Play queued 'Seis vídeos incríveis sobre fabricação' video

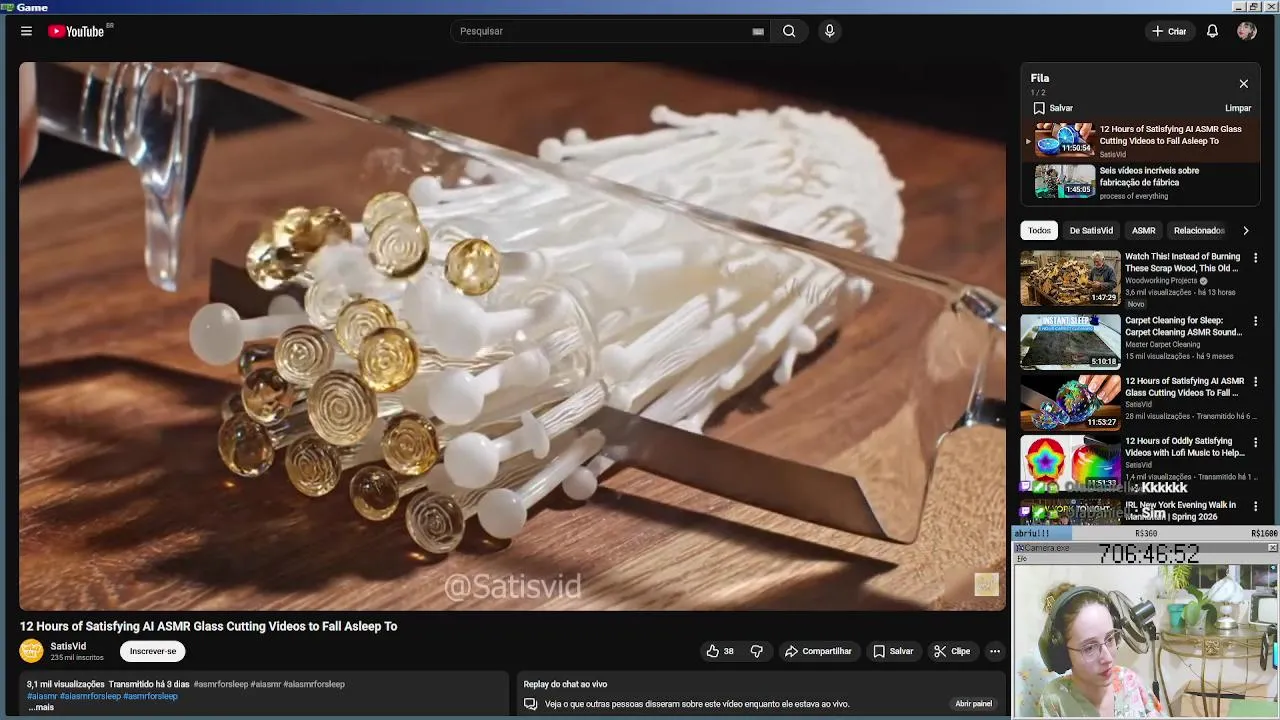point(1140,182)
